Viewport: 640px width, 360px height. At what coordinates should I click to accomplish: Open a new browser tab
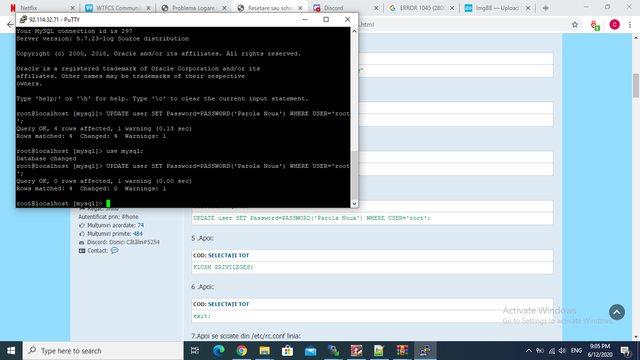(x=545, y=8)
